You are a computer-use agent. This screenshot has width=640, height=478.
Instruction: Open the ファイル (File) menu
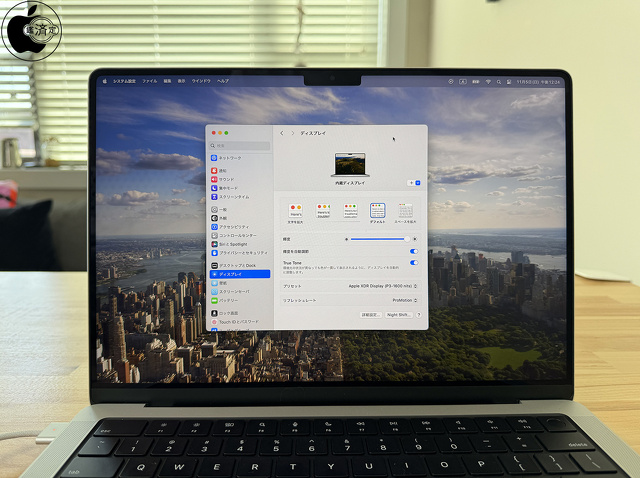(x=149, y=81)
